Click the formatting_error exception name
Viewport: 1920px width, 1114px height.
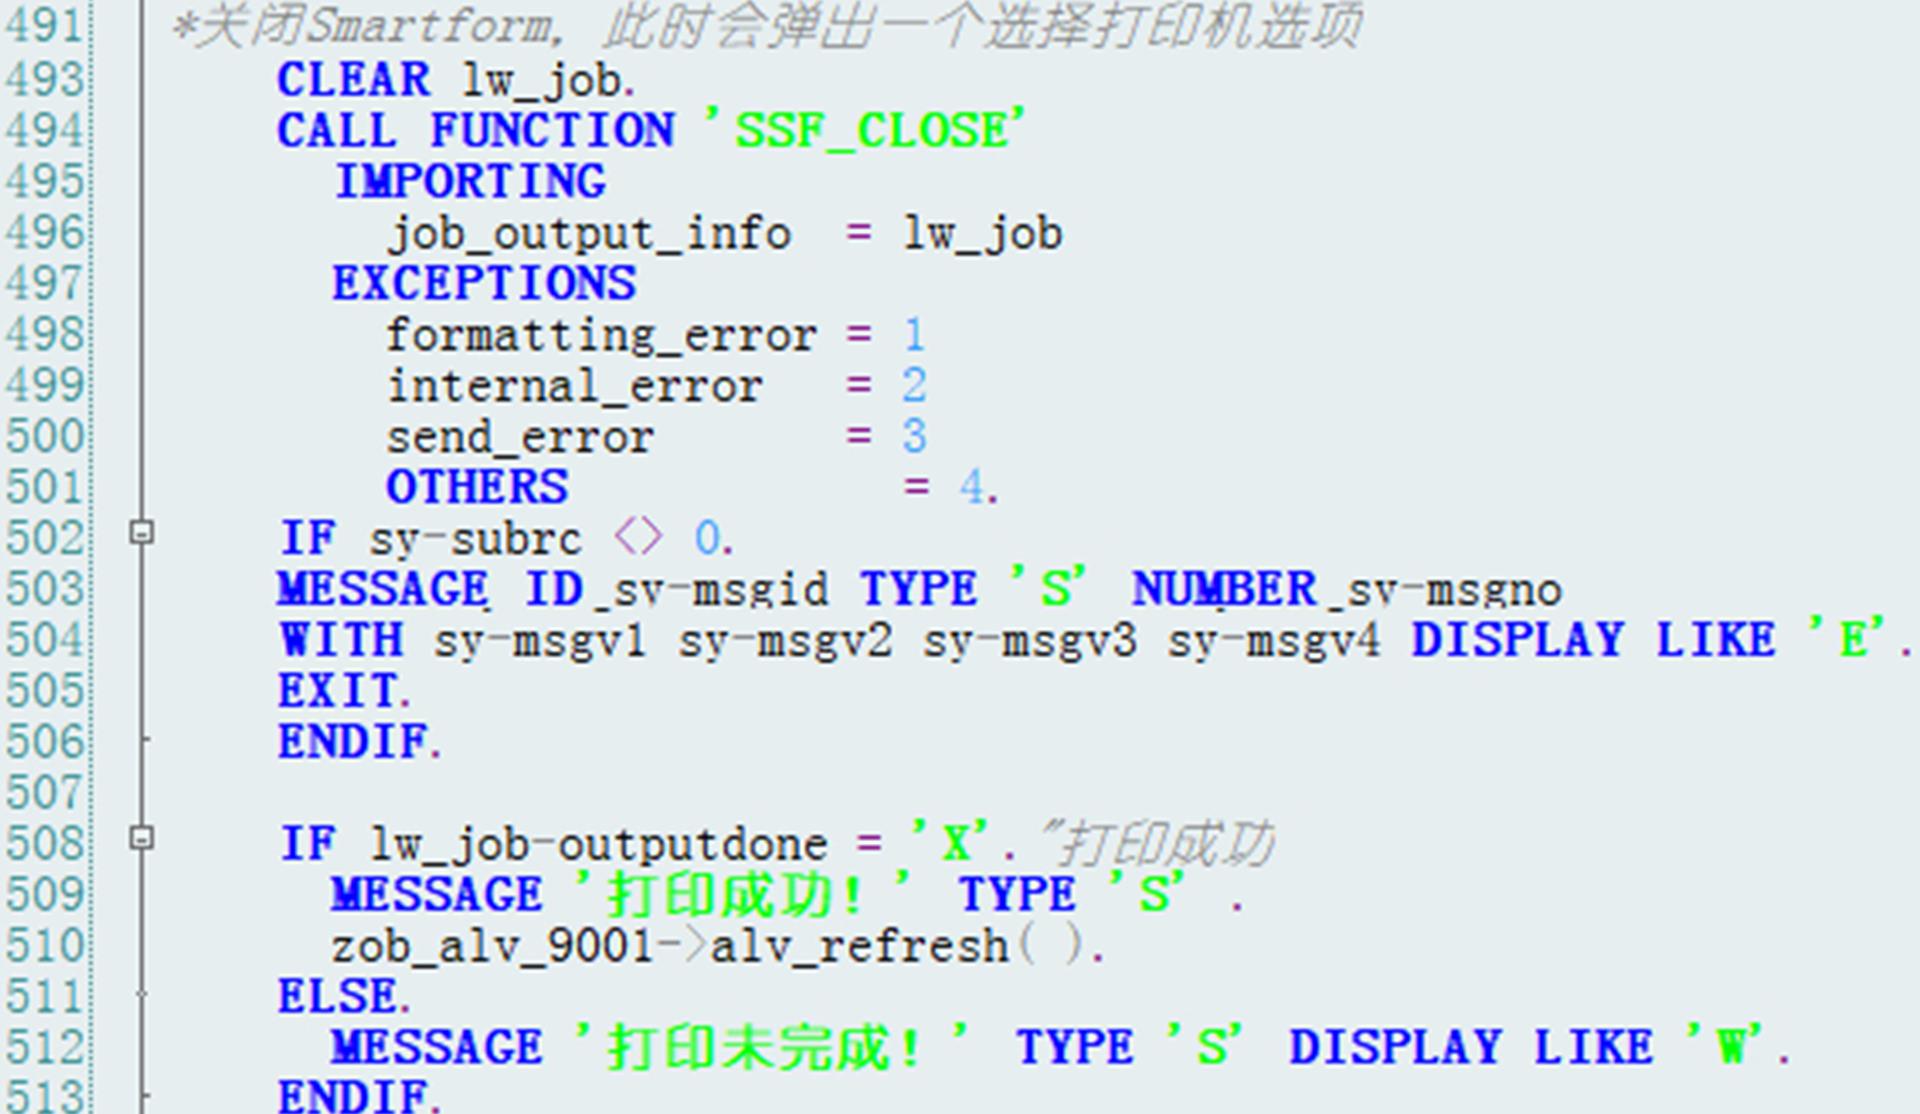602,336
